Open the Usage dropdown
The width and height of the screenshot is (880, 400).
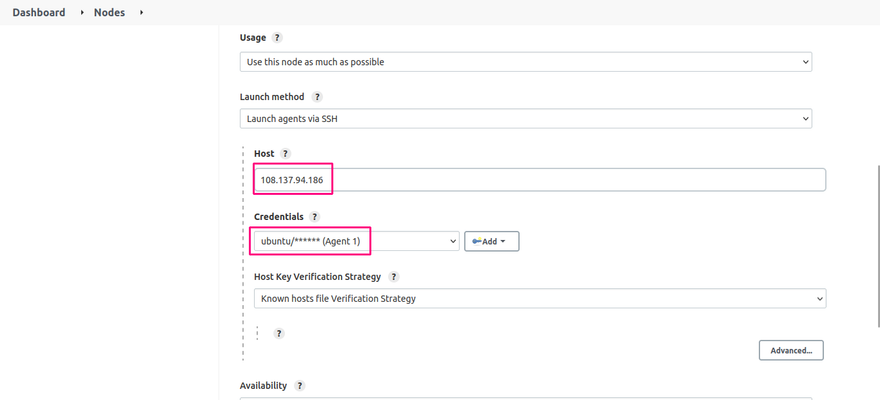coord(526,62)
